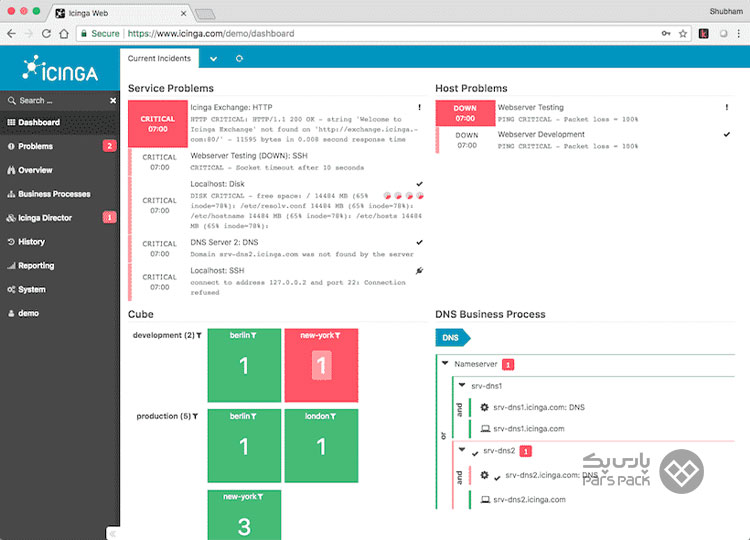Click gear icon for srv-dns2.icinga.com: DNS

click(484, 475)
